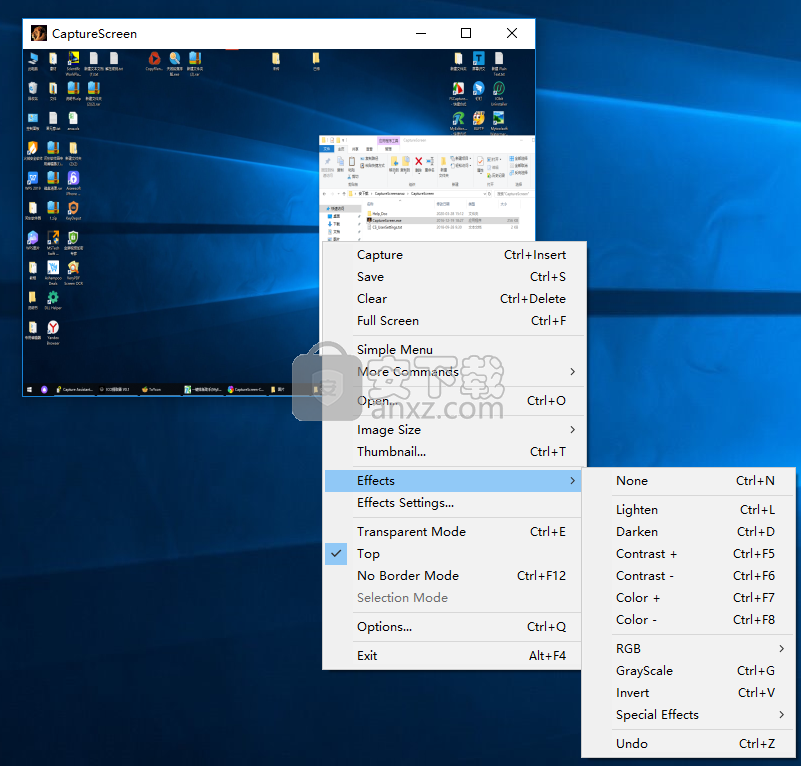Screen dimensions: 801x766
Task: Click Start button in captured taskbar
Action: point(29,389)
